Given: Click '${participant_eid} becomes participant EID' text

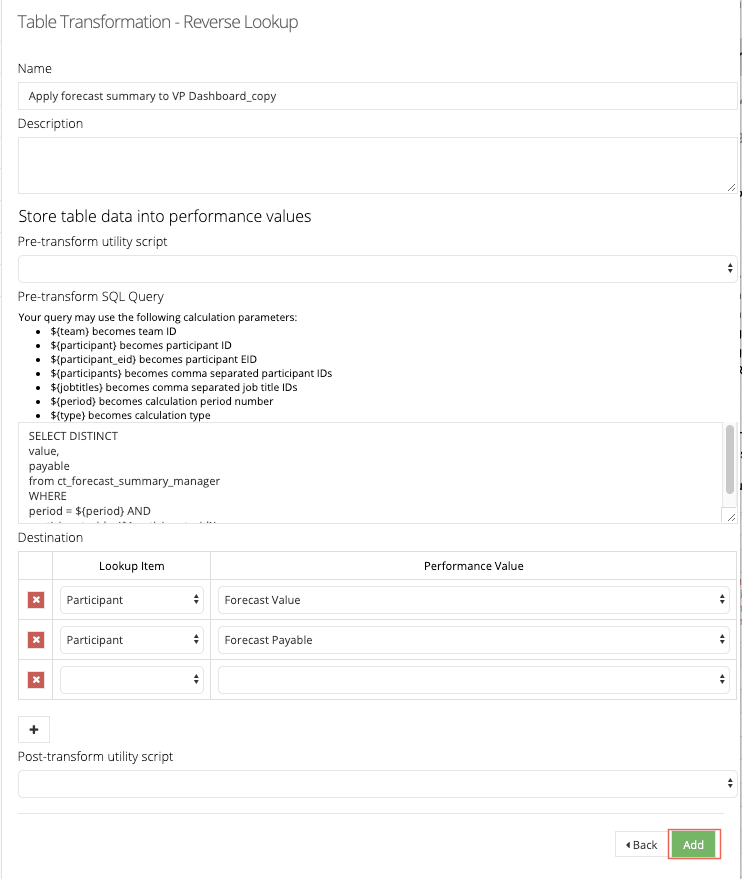Looking at the screenshot, I should (154, 359).
